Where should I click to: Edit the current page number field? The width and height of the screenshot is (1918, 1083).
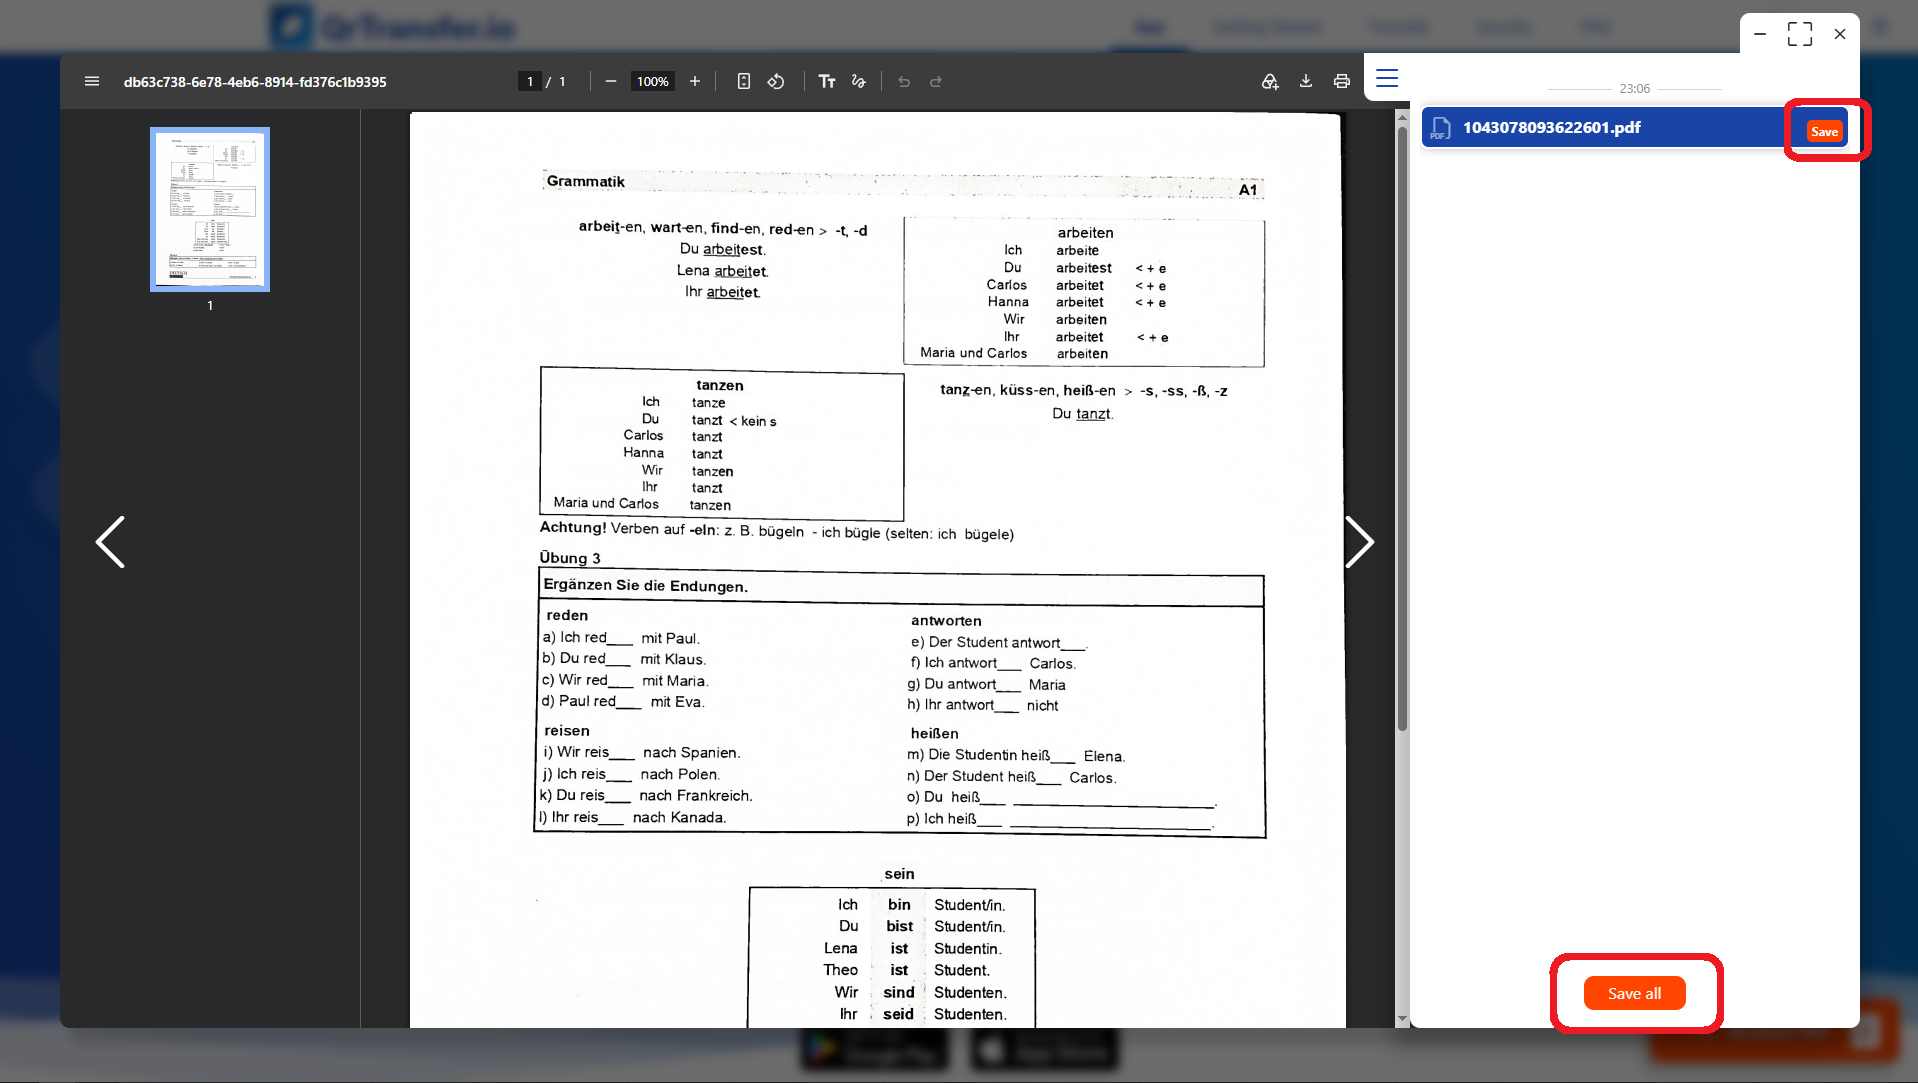click(x=530, y=81)
